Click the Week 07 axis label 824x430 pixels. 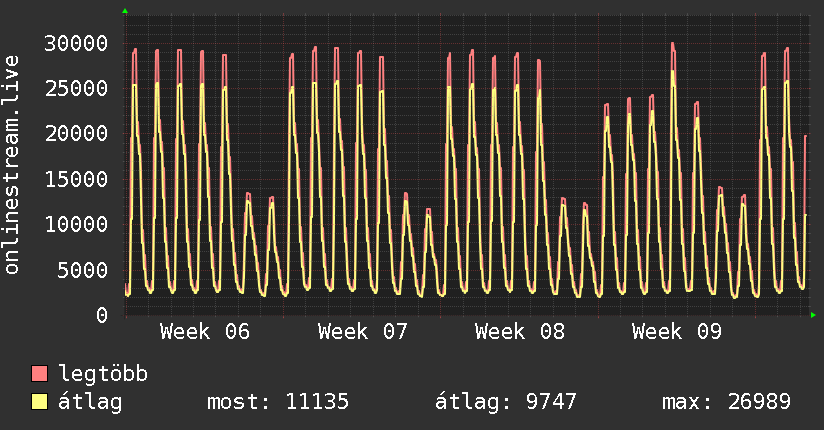(x=362, y=332)
